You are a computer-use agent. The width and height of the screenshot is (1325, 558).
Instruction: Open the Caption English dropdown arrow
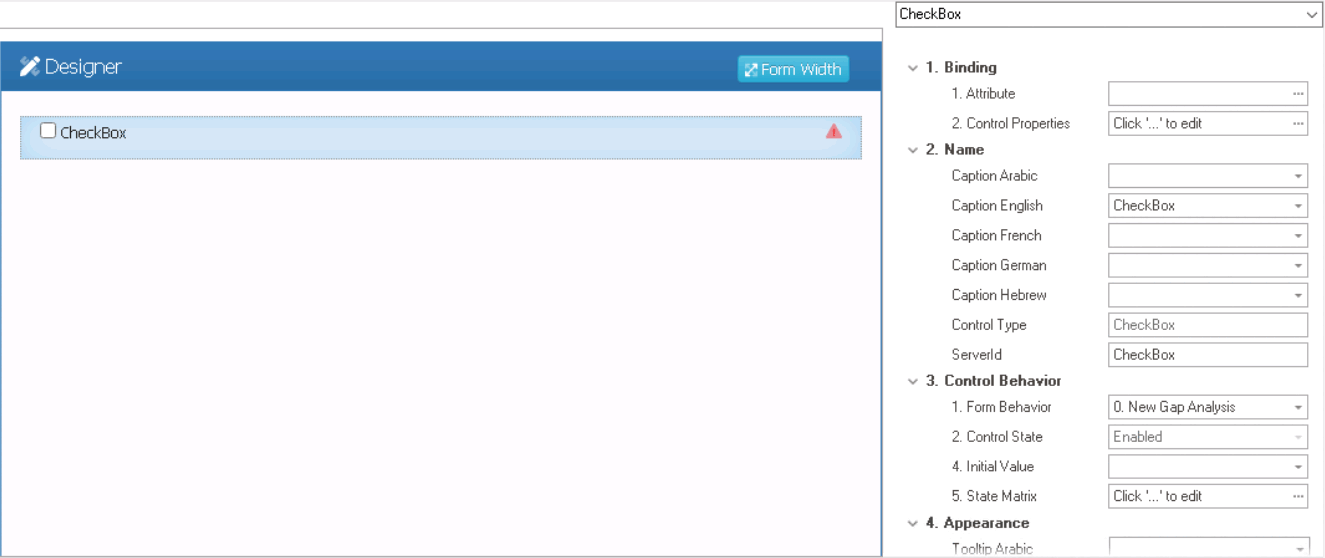[x=1298, y=206]
